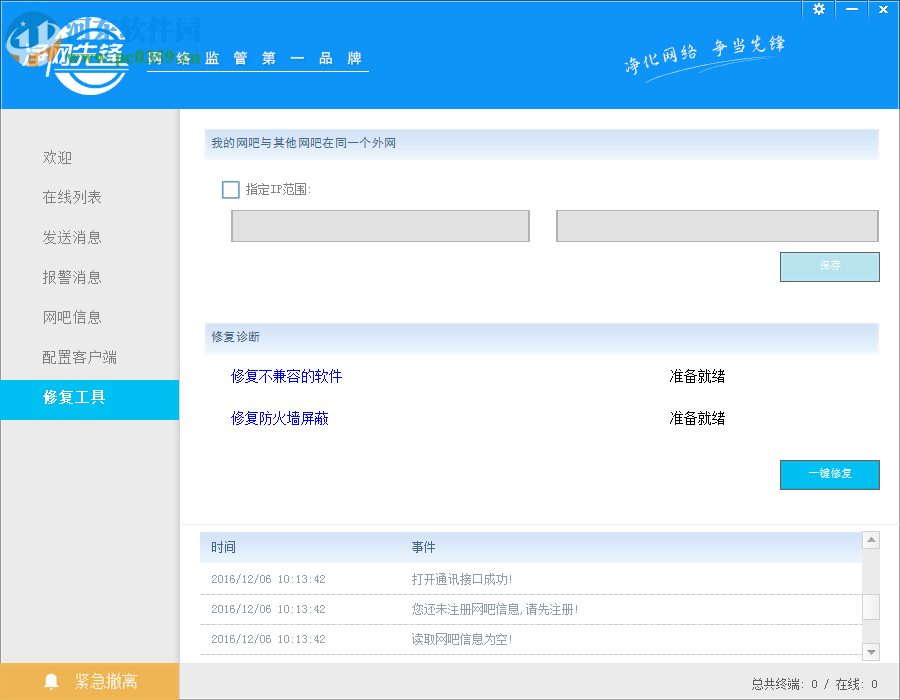Screen dimensions: 900x700
Task: Click the first IP range input box
Action: (380, 226)
